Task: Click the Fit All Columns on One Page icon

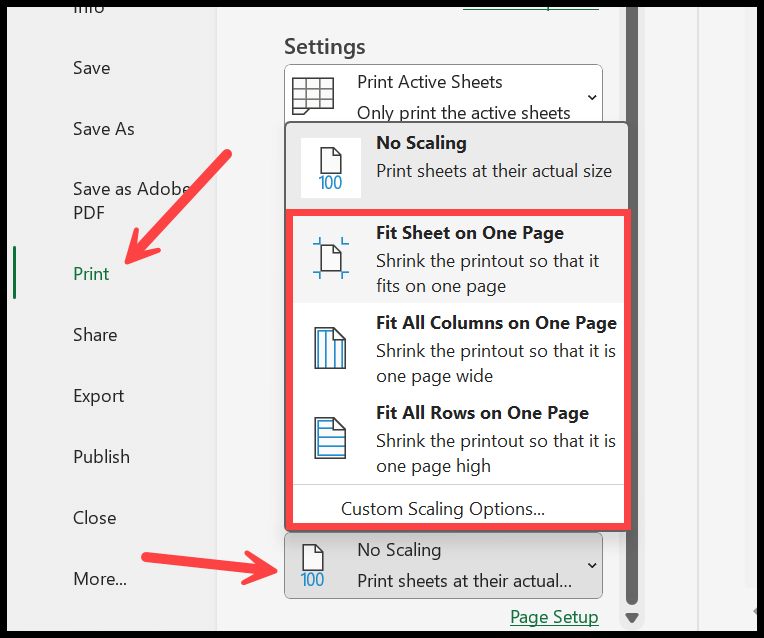Action: coord(330,348)
